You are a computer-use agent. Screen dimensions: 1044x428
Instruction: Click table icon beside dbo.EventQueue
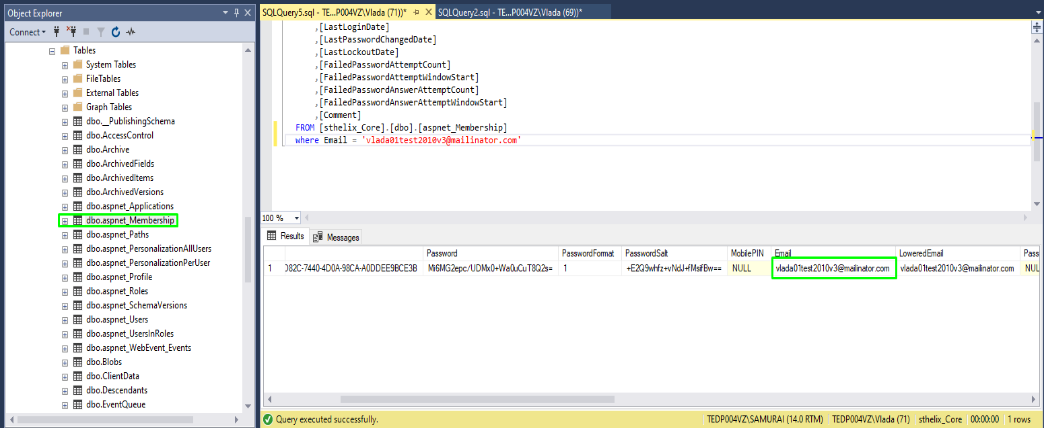point(77,404)
